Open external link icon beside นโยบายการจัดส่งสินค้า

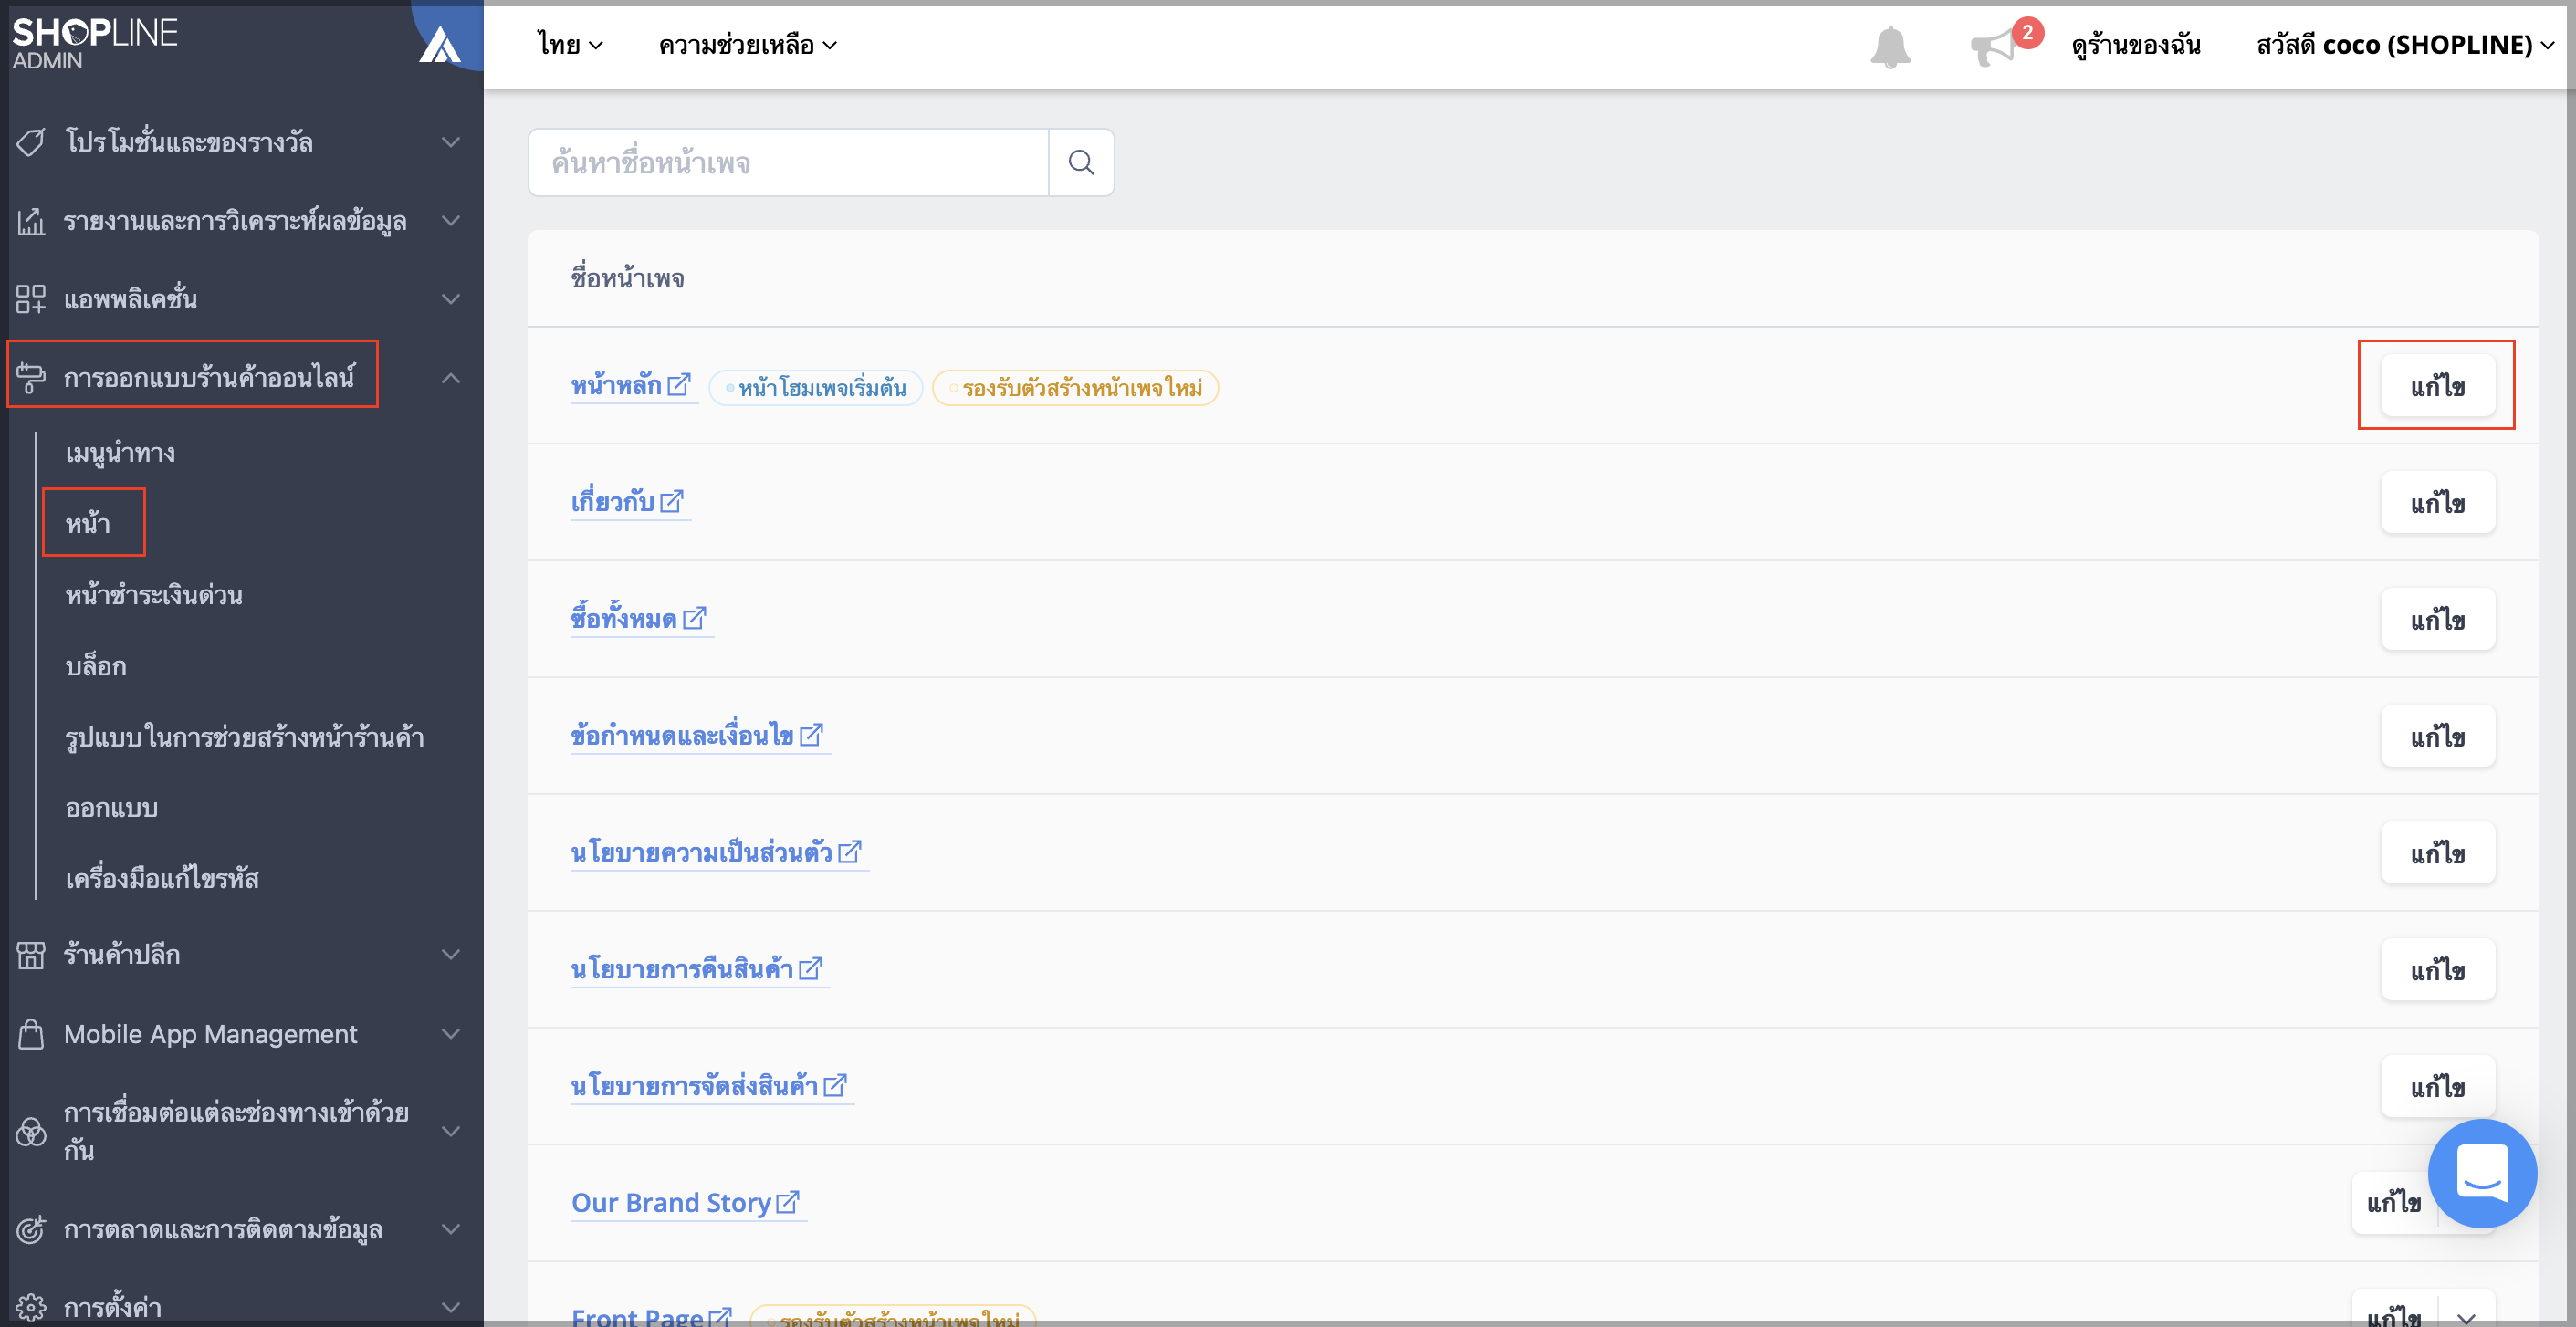point(836,1085)
